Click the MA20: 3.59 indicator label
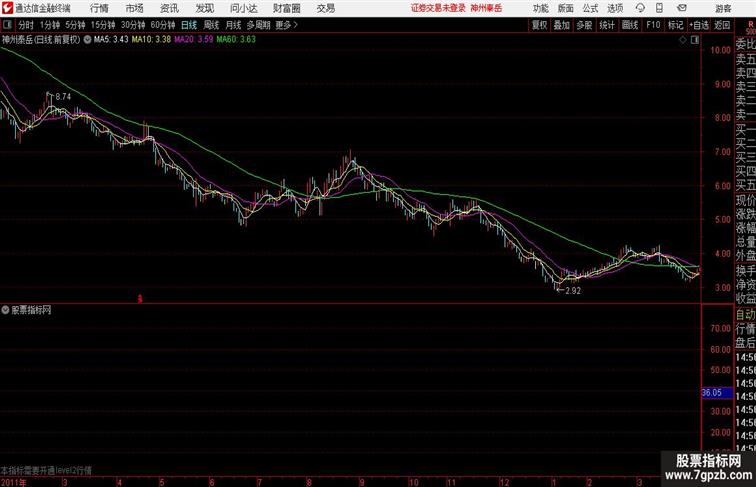Viewport: 756px width, 487px height. coord(194,40)
